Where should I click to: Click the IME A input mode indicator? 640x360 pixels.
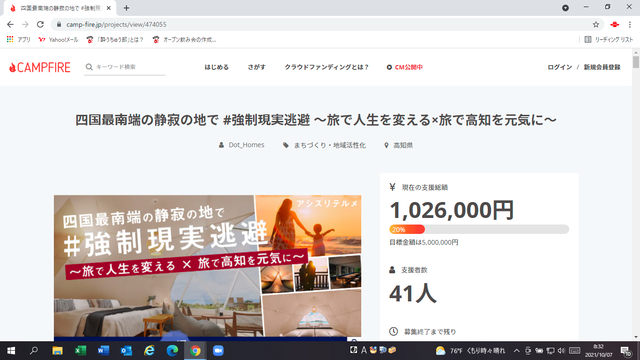[364, 350]
